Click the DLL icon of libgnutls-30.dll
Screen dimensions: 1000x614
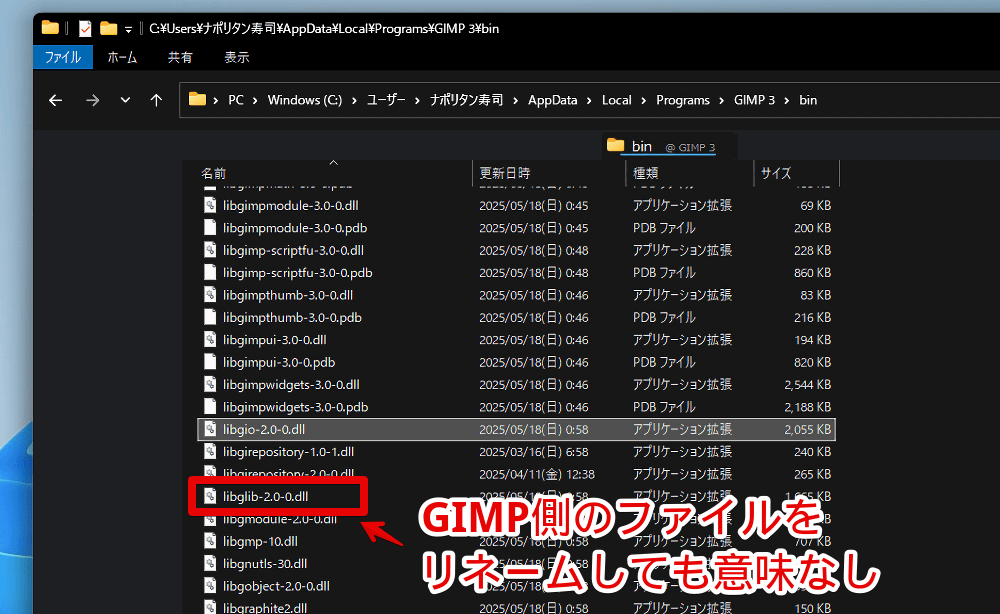210,563
